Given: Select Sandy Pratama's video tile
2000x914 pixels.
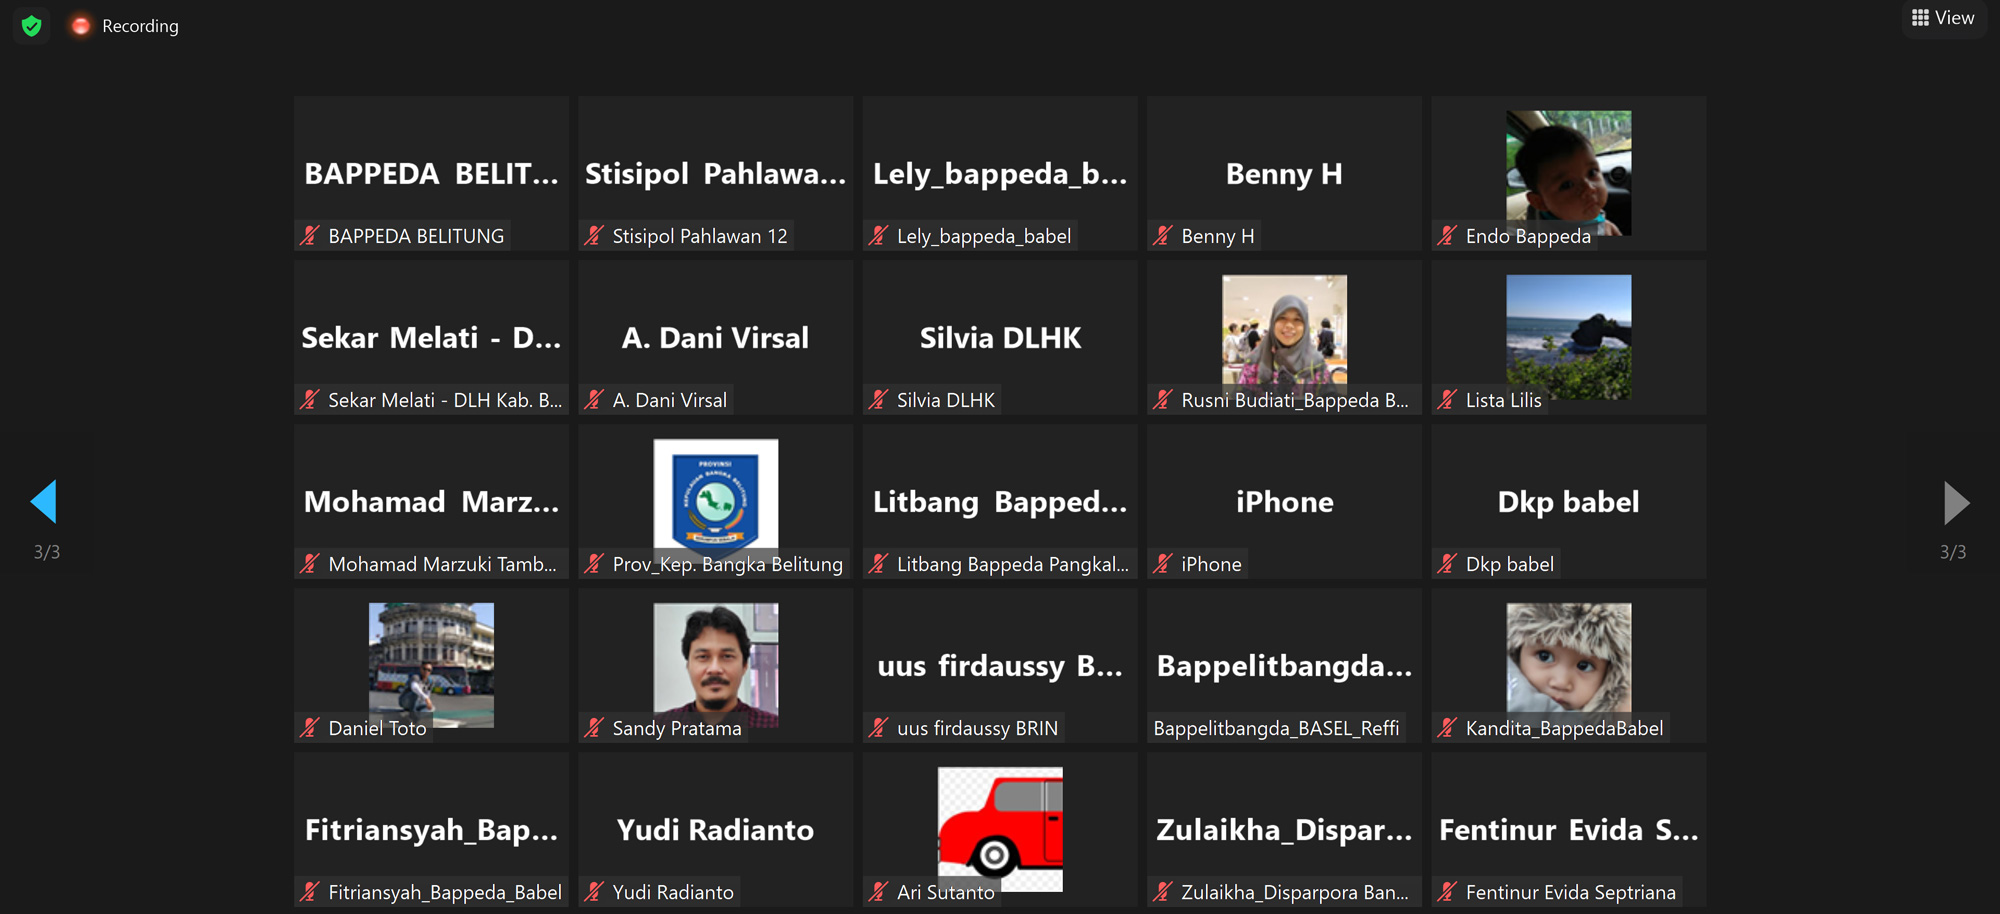Looking at the screenshot, I should tap(716, 665).
